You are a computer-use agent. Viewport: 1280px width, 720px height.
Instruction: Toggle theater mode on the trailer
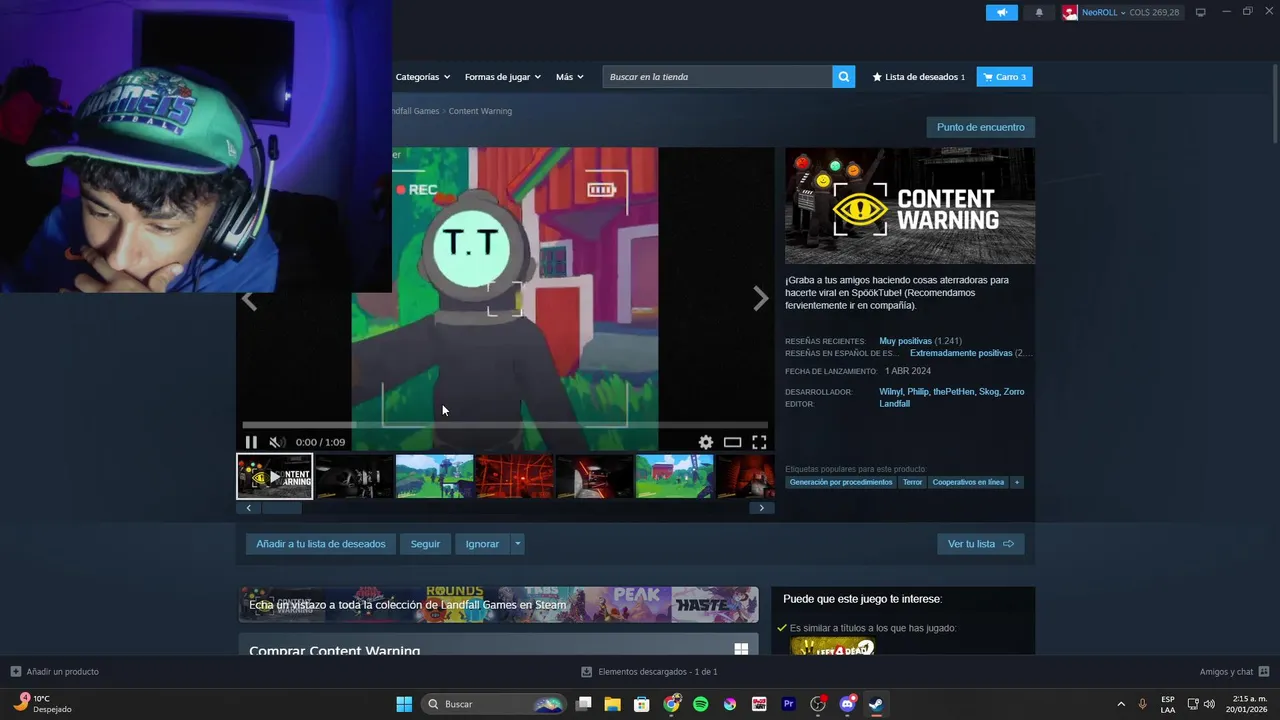pos(732,442)
